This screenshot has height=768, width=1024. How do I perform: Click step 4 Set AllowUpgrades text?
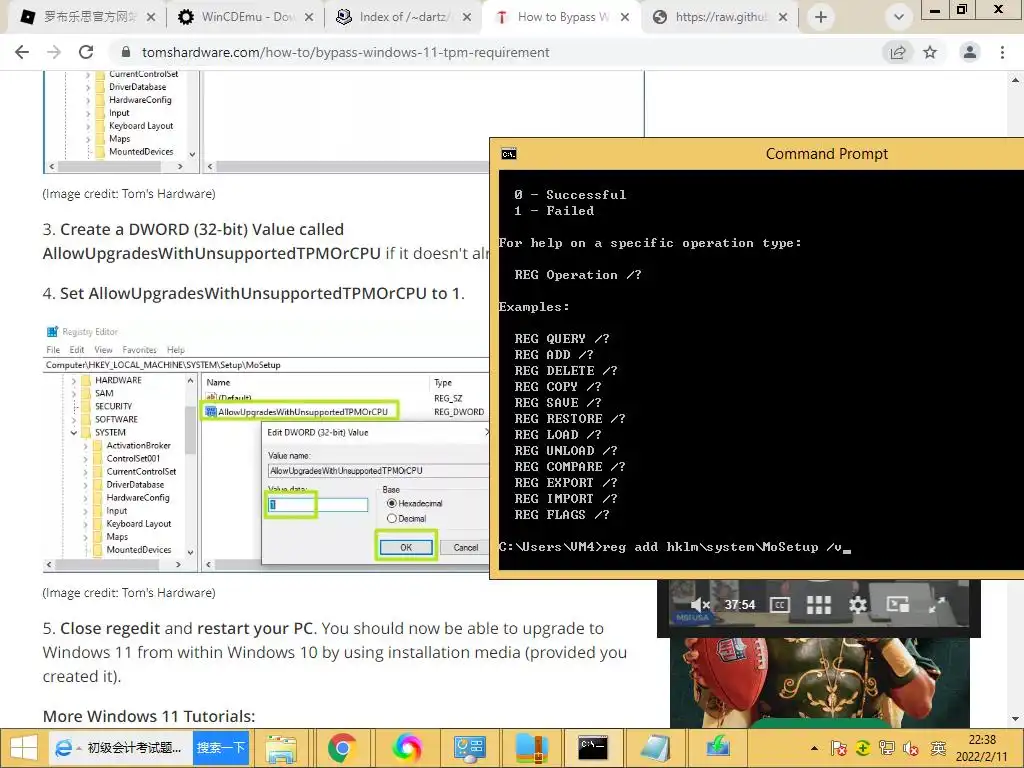(x=253, y=293)
